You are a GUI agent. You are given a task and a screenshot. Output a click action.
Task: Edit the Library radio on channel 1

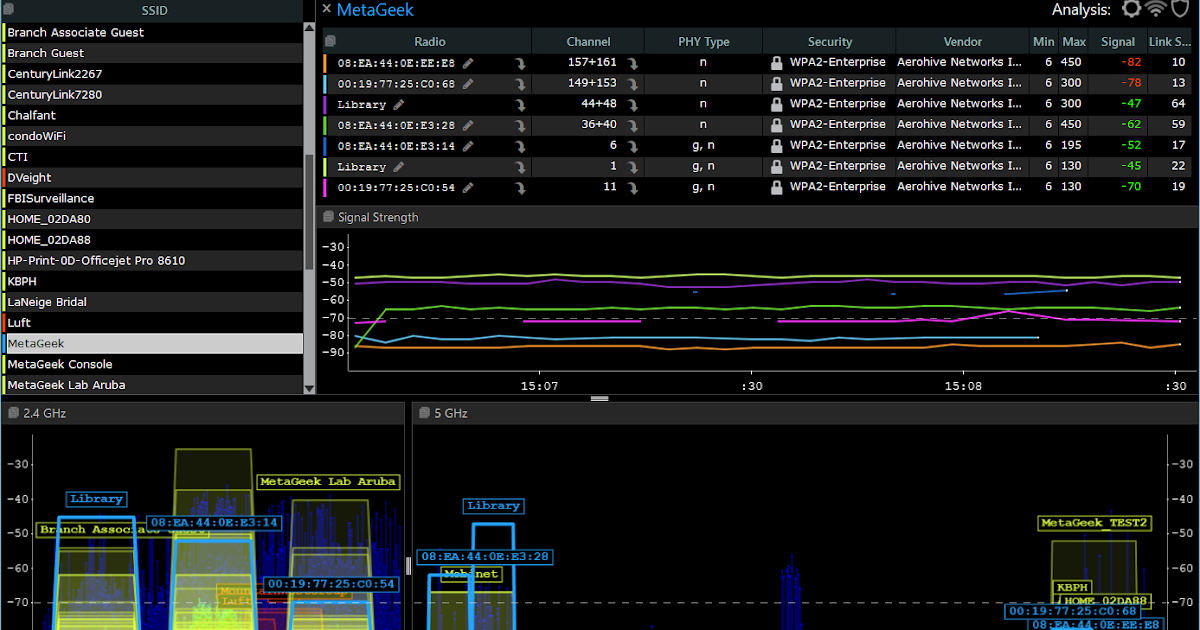(x=398, y=166)
